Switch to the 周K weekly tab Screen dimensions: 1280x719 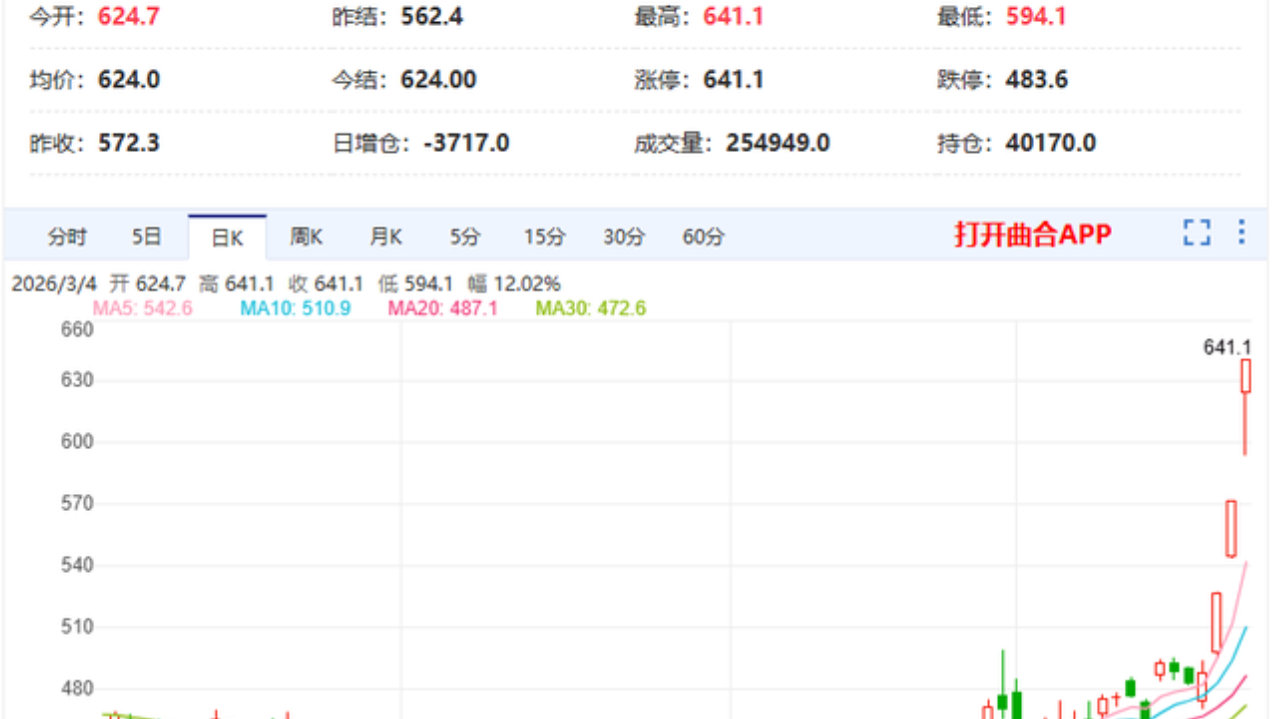click(x=306, y=236)
